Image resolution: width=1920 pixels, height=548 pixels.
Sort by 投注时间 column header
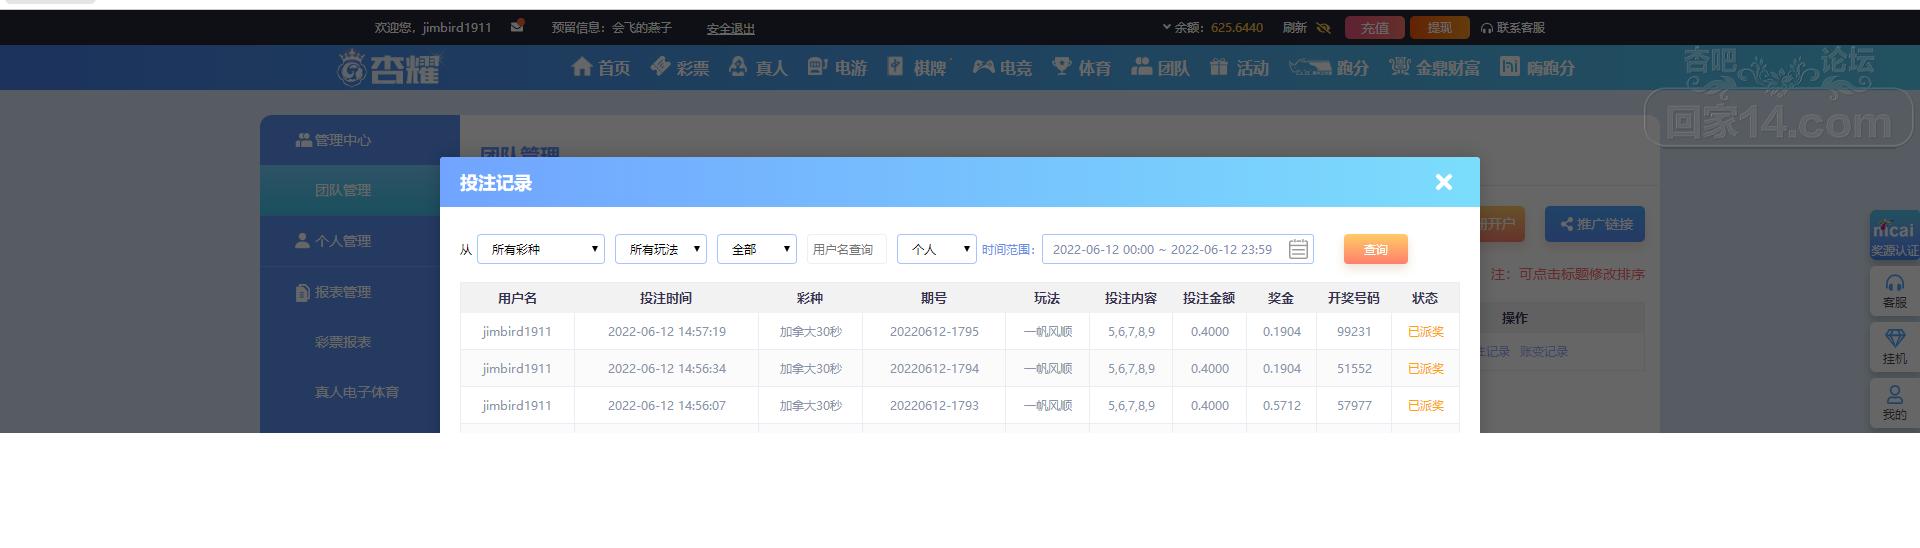pos(666,298)
